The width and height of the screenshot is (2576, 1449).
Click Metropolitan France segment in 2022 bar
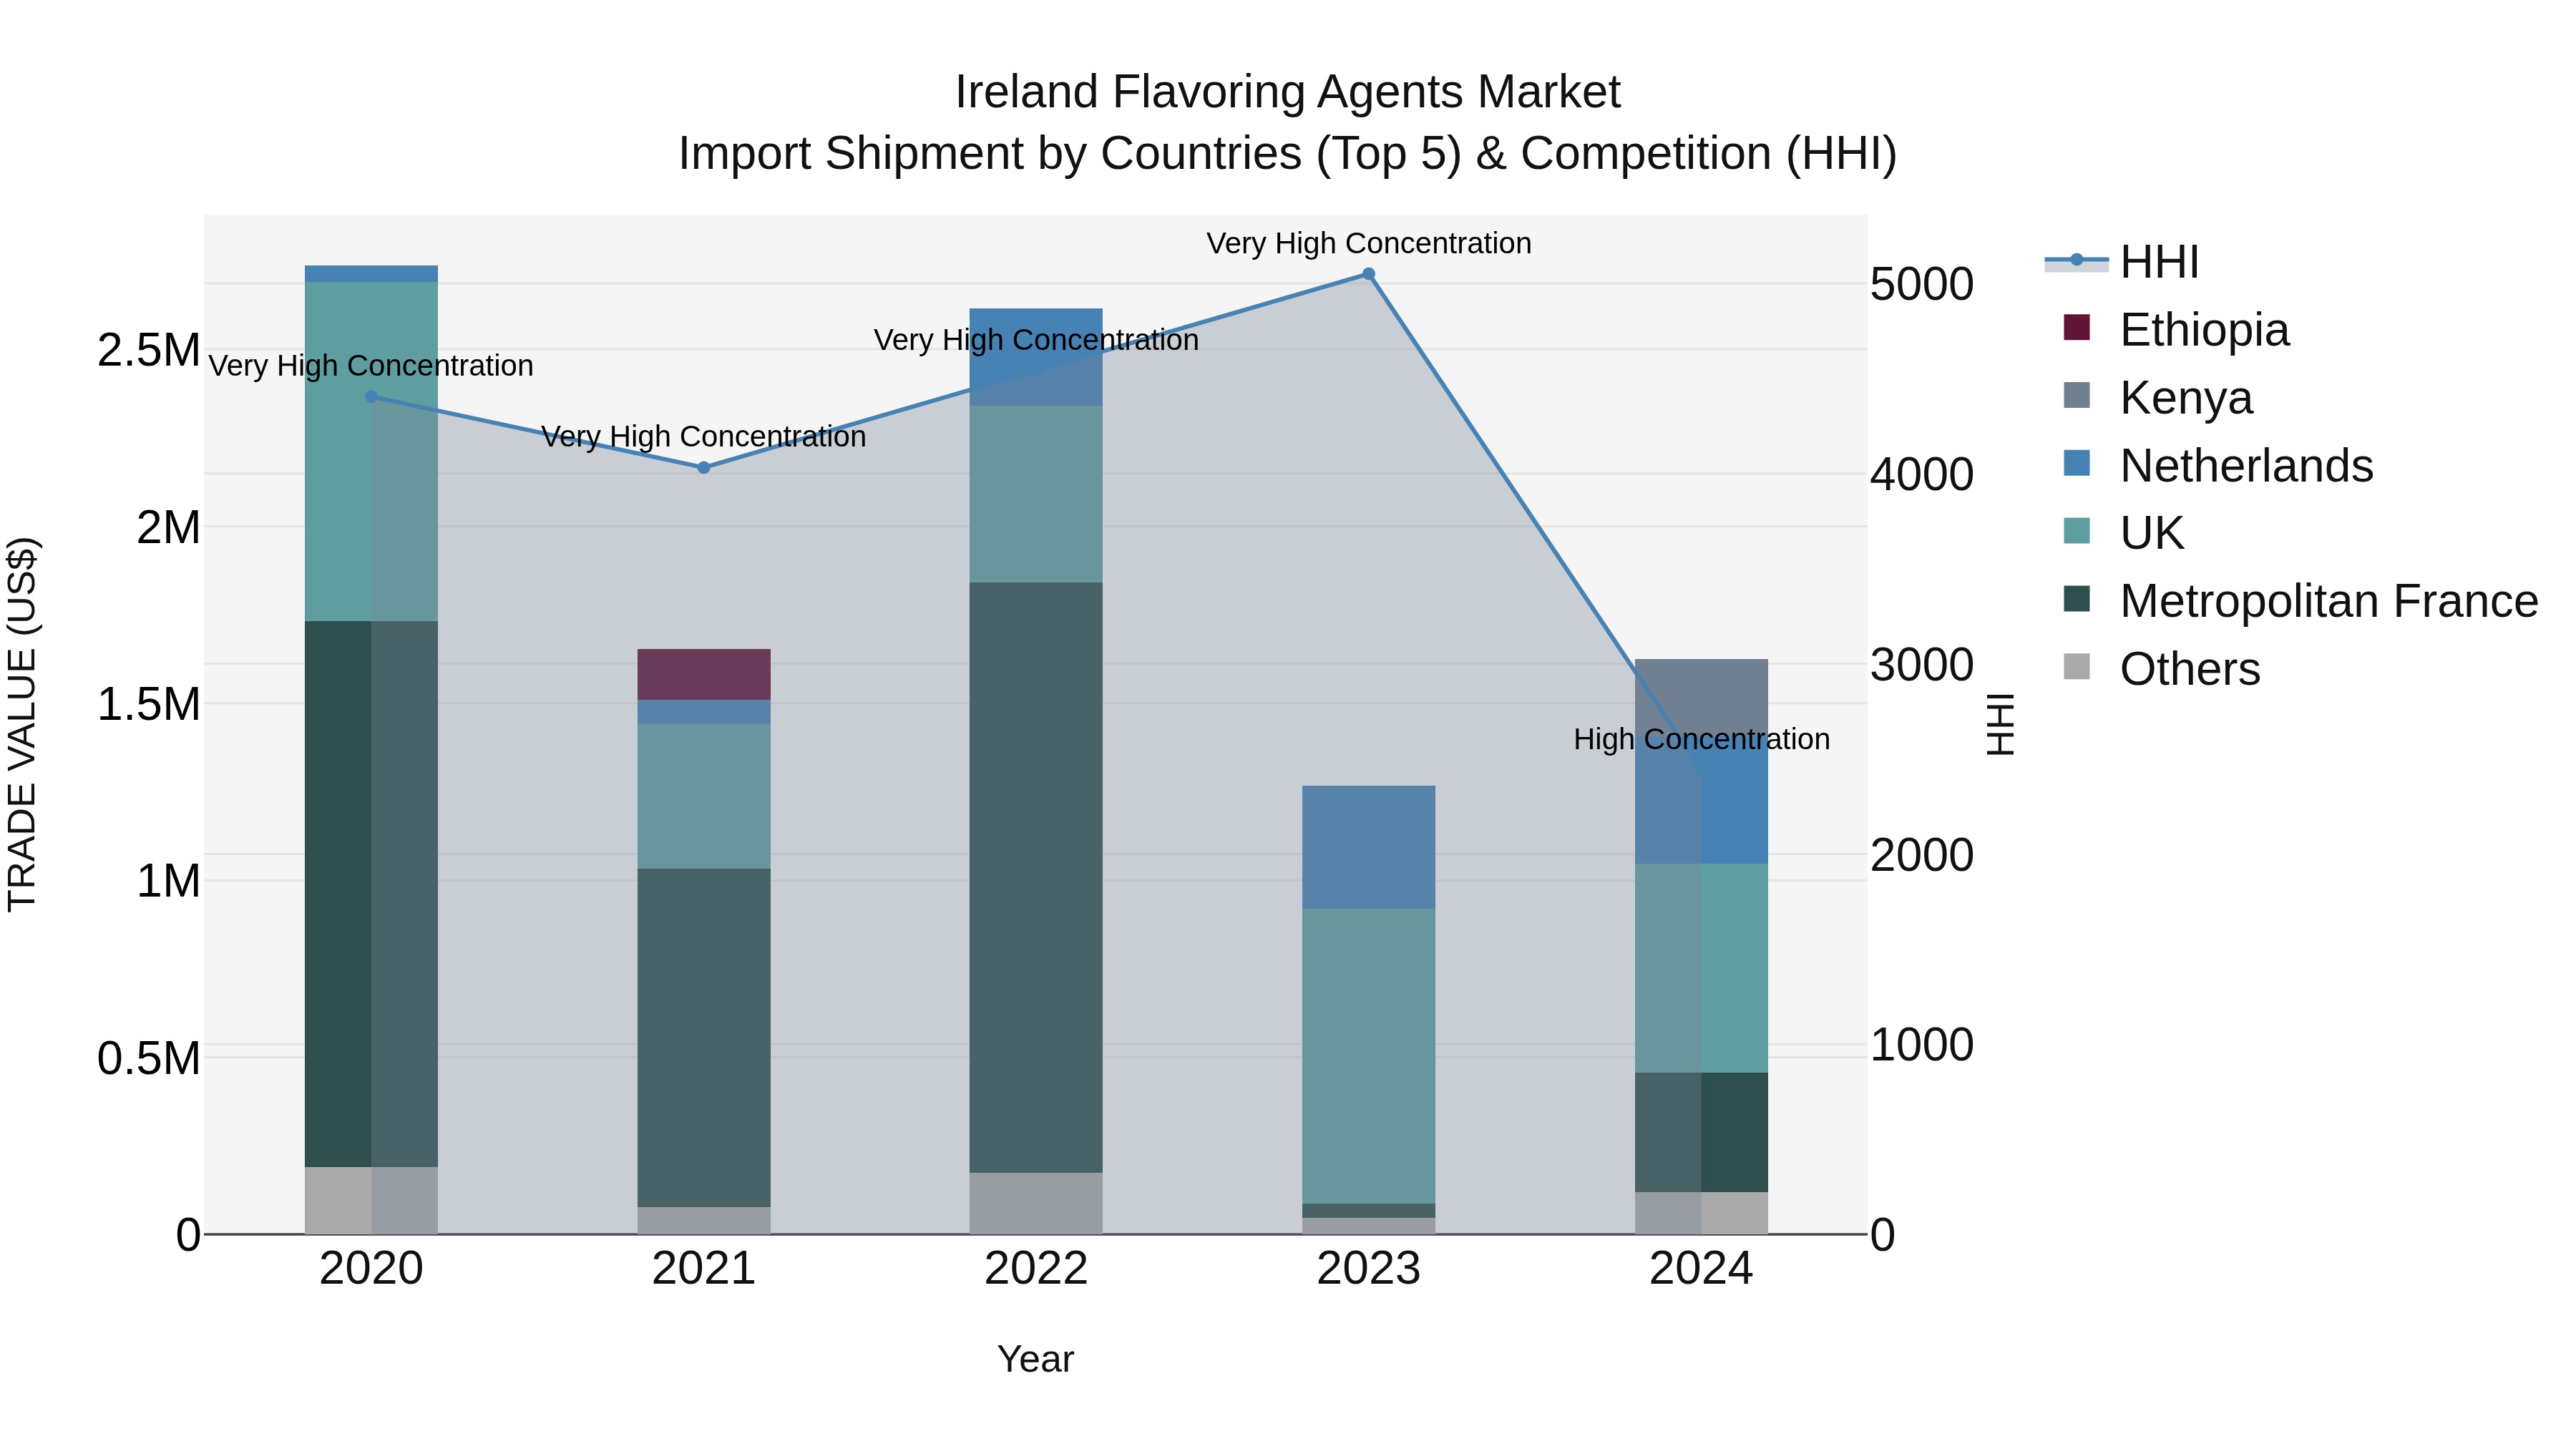tap(1036, 878)
